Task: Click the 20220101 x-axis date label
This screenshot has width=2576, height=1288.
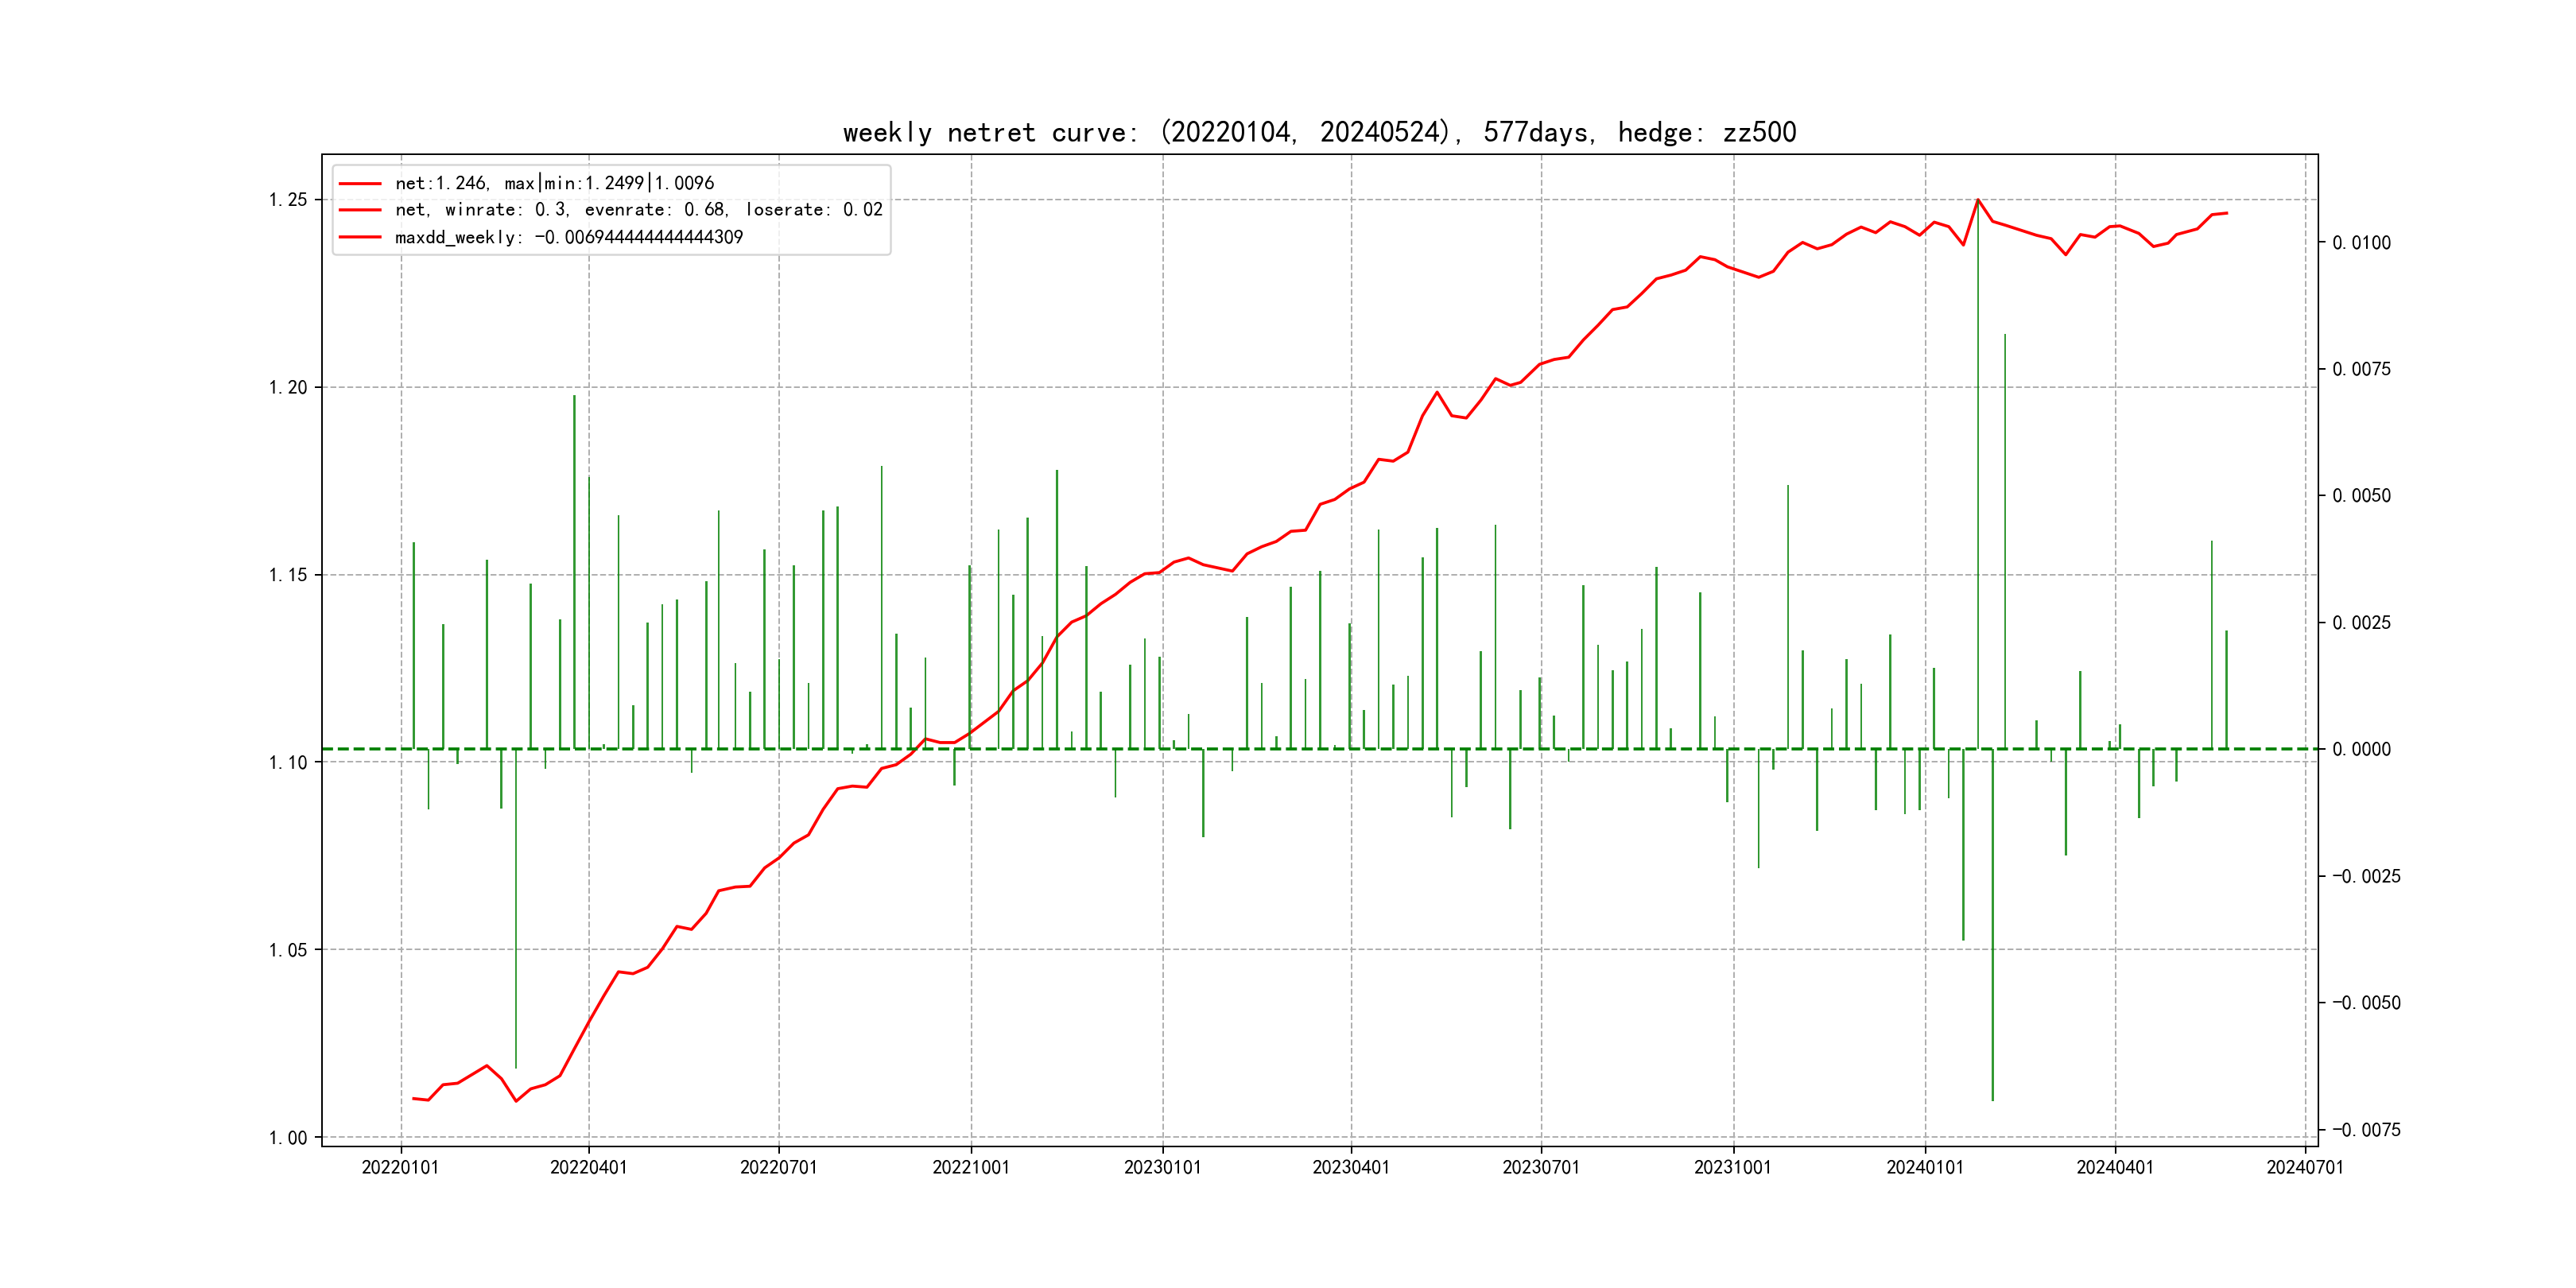Action: pos(400,1167)
